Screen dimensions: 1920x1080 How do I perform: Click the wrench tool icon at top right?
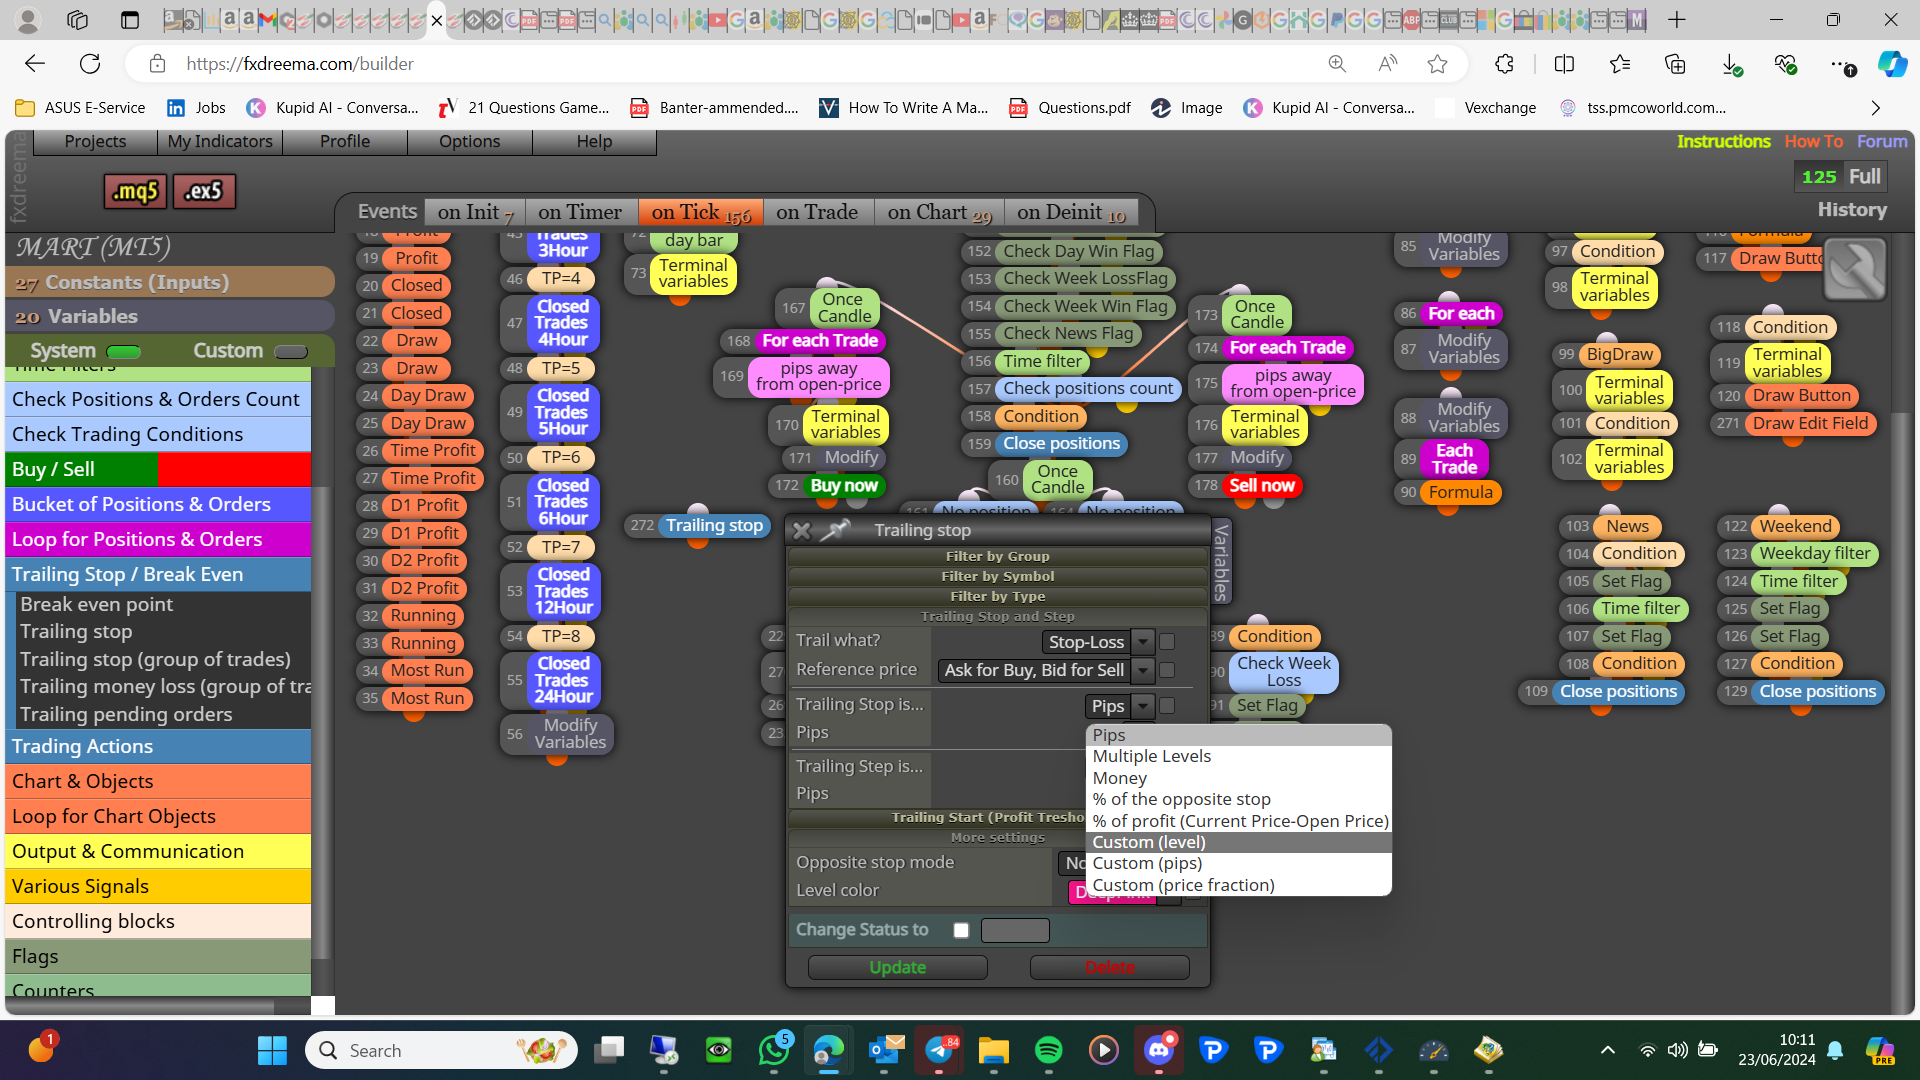1854,270
